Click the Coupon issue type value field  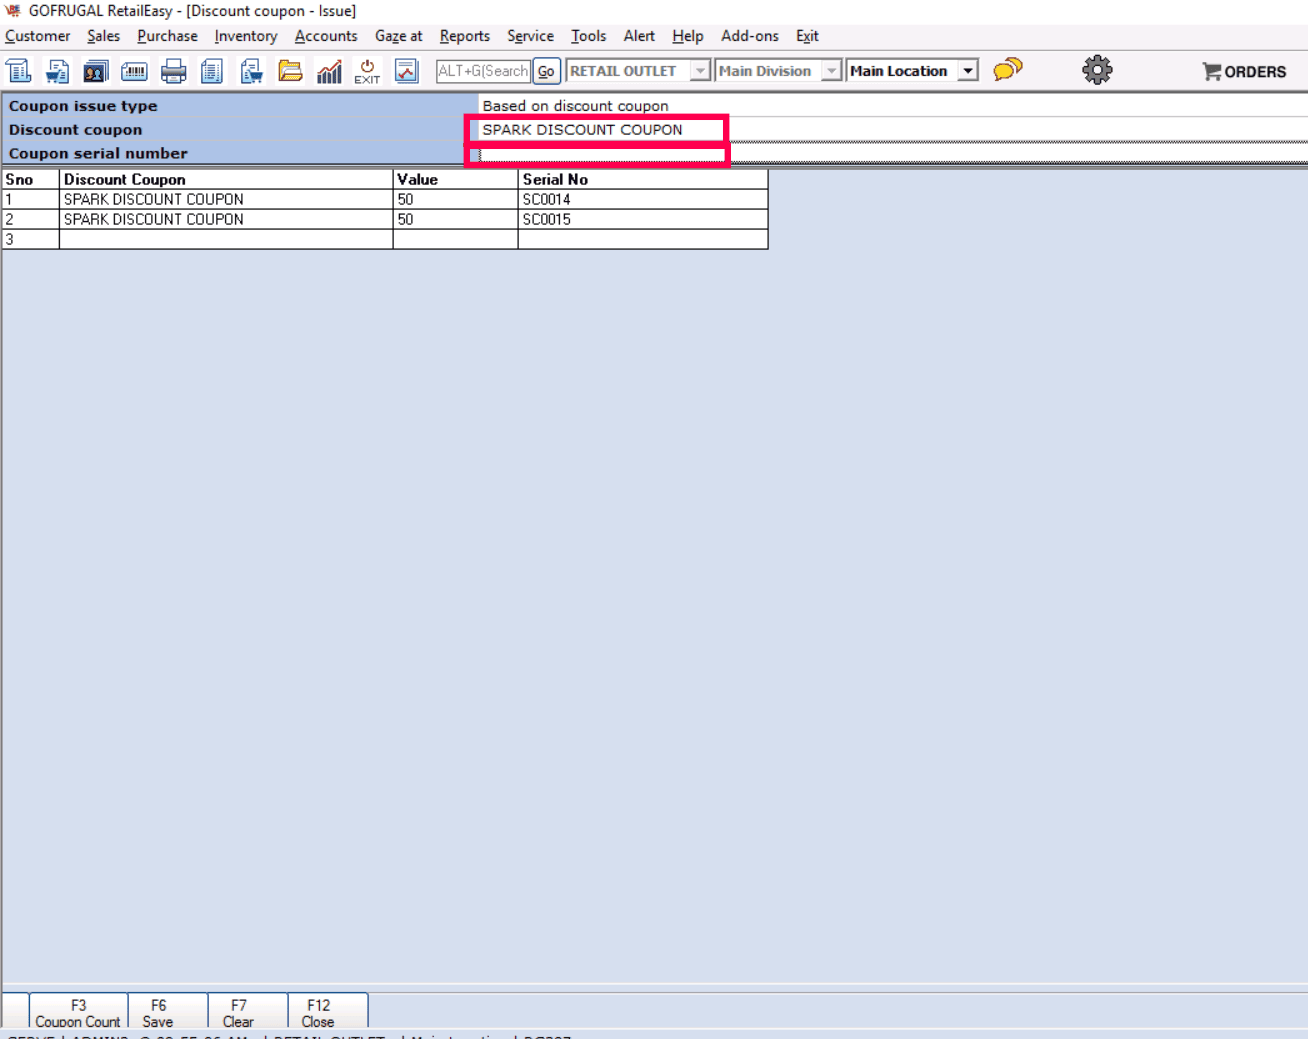(x=893, y=106)
